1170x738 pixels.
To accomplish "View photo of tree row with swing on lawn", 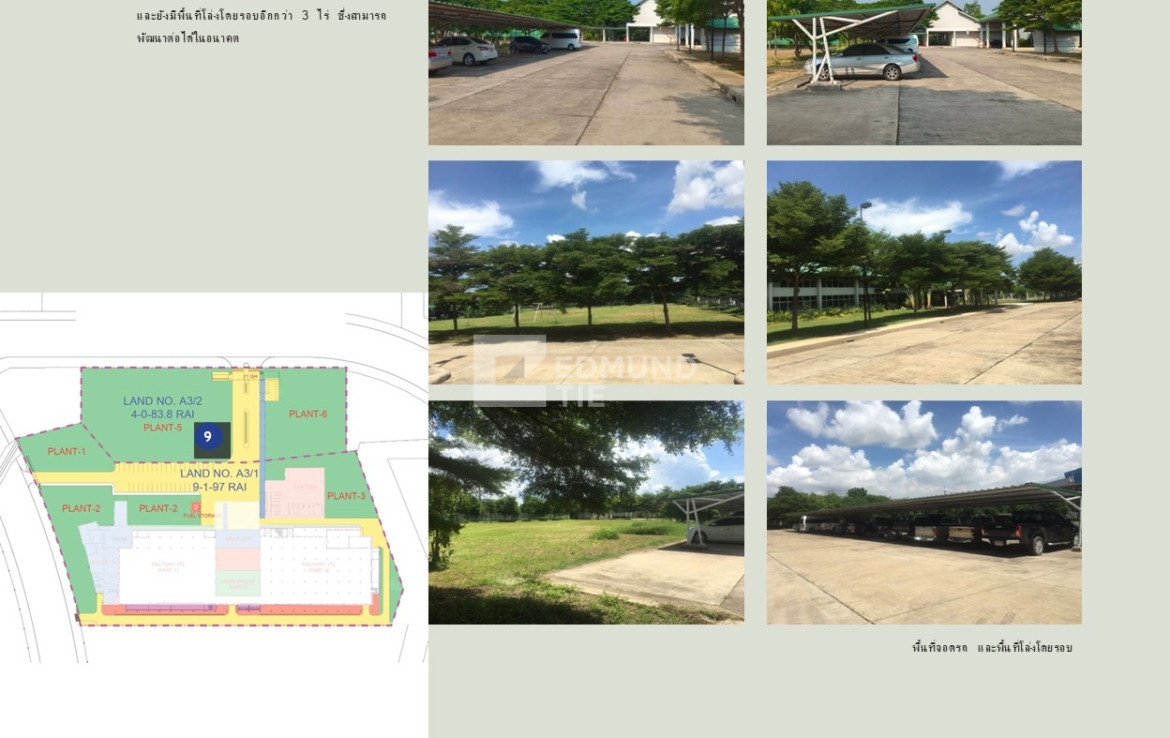I will [x=585, y=272].
